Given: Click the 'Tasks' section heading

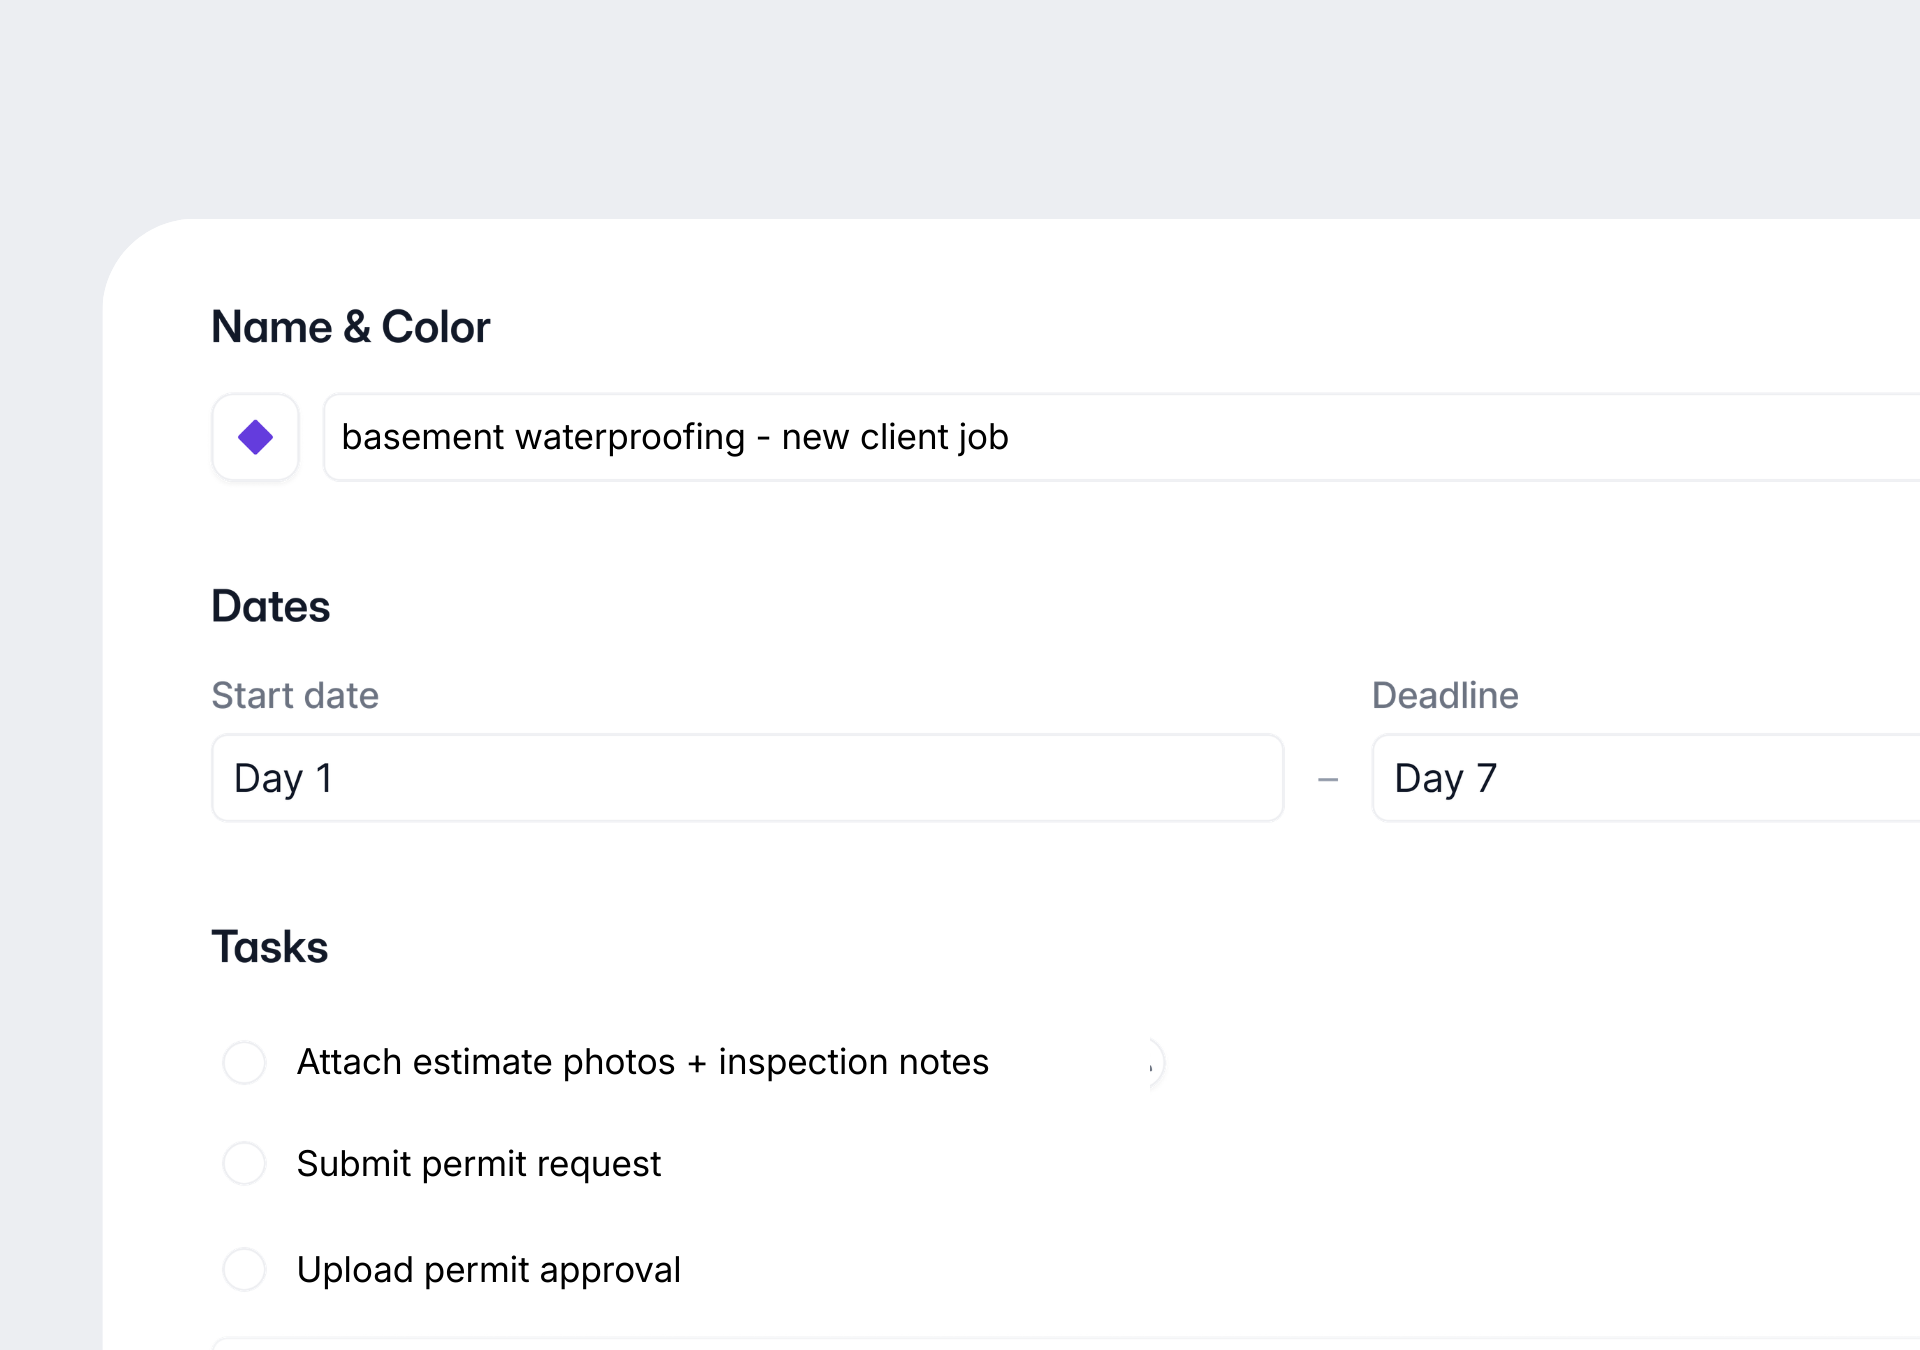Looking at the screenshot, I should pos(269,947).
